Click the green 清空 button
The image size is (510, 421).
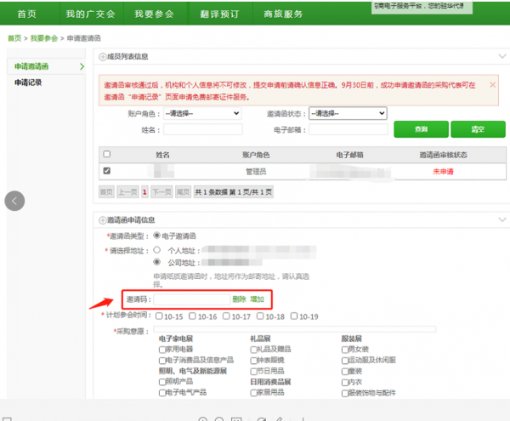click(x=478, y=129)
